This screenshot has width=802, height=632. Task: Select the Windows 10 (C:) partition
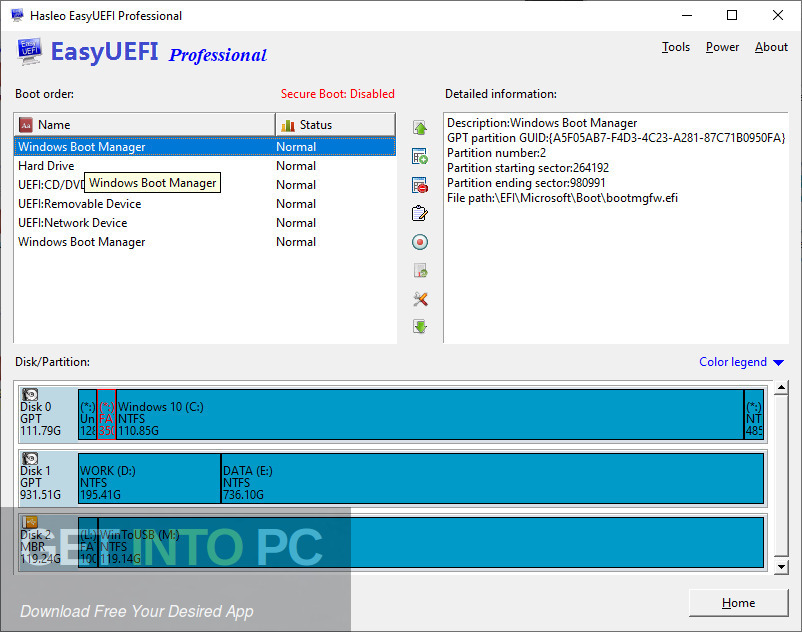(430, 414)
